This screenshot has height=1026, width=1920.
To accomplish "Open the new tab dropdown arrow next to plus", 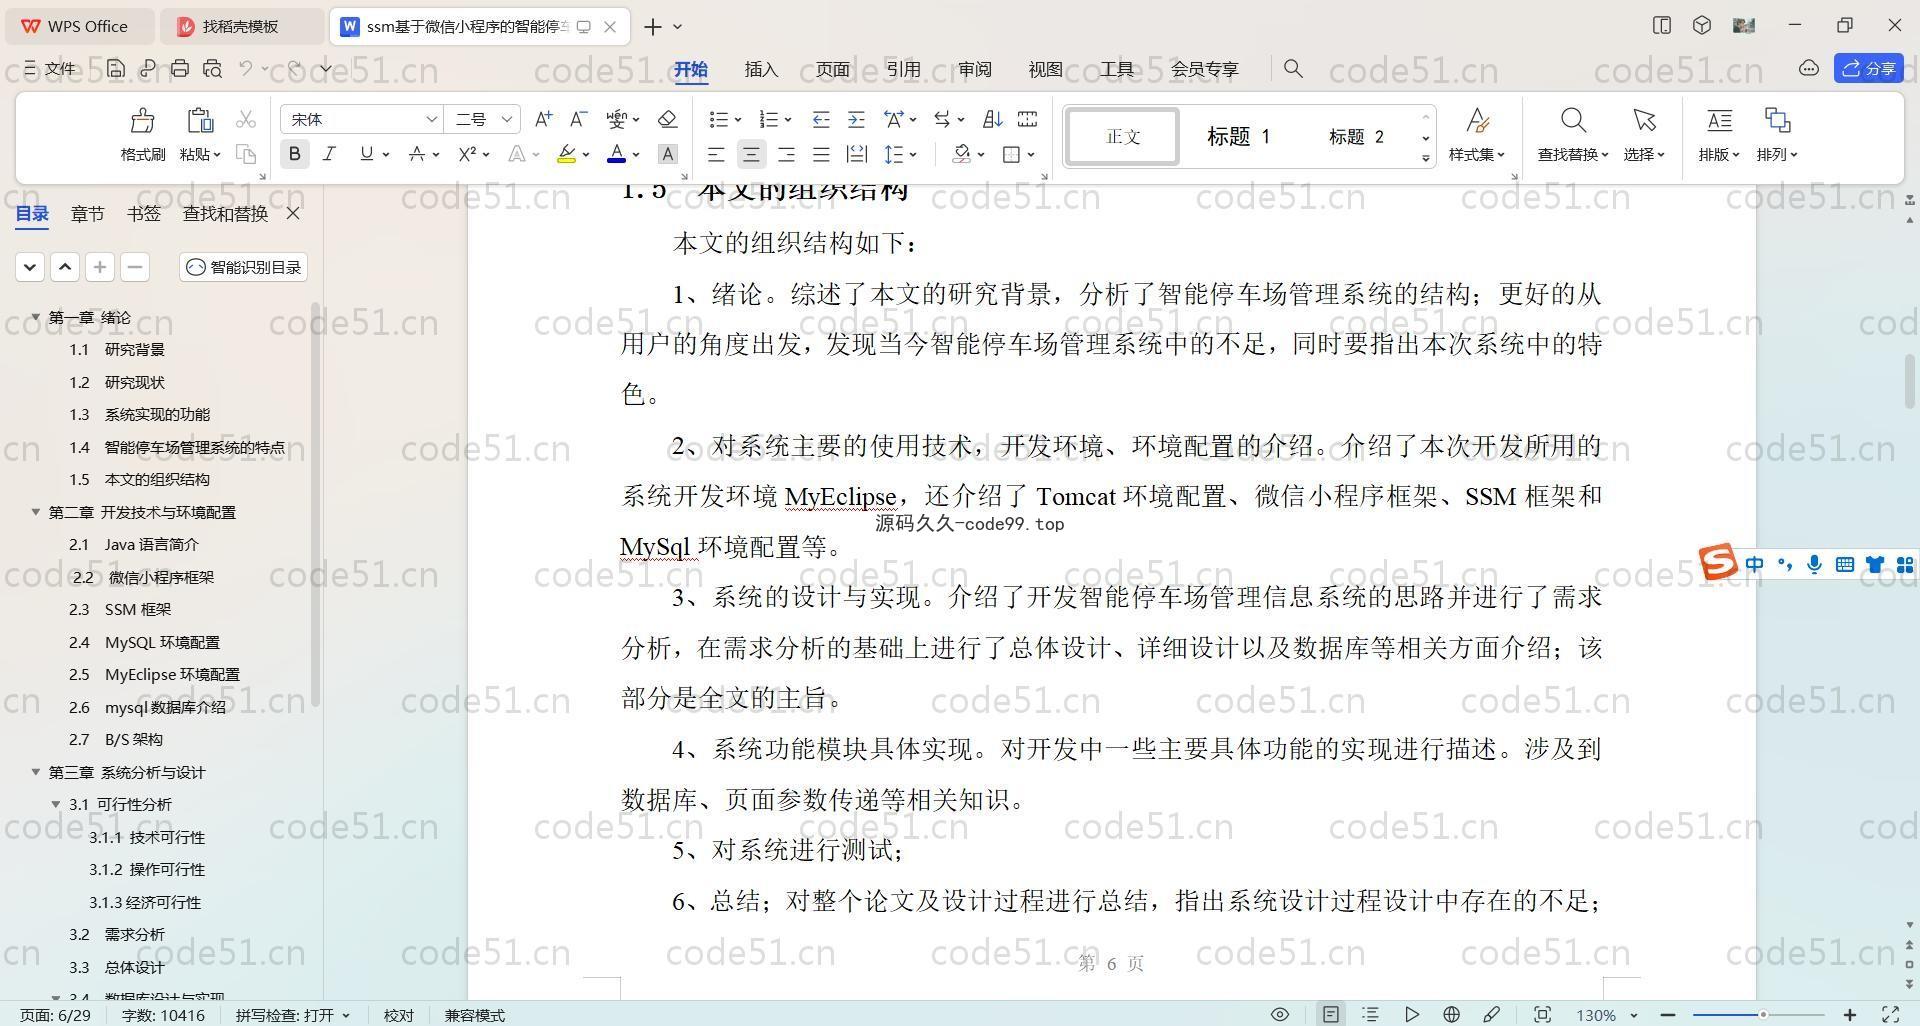I will [678, 27].
